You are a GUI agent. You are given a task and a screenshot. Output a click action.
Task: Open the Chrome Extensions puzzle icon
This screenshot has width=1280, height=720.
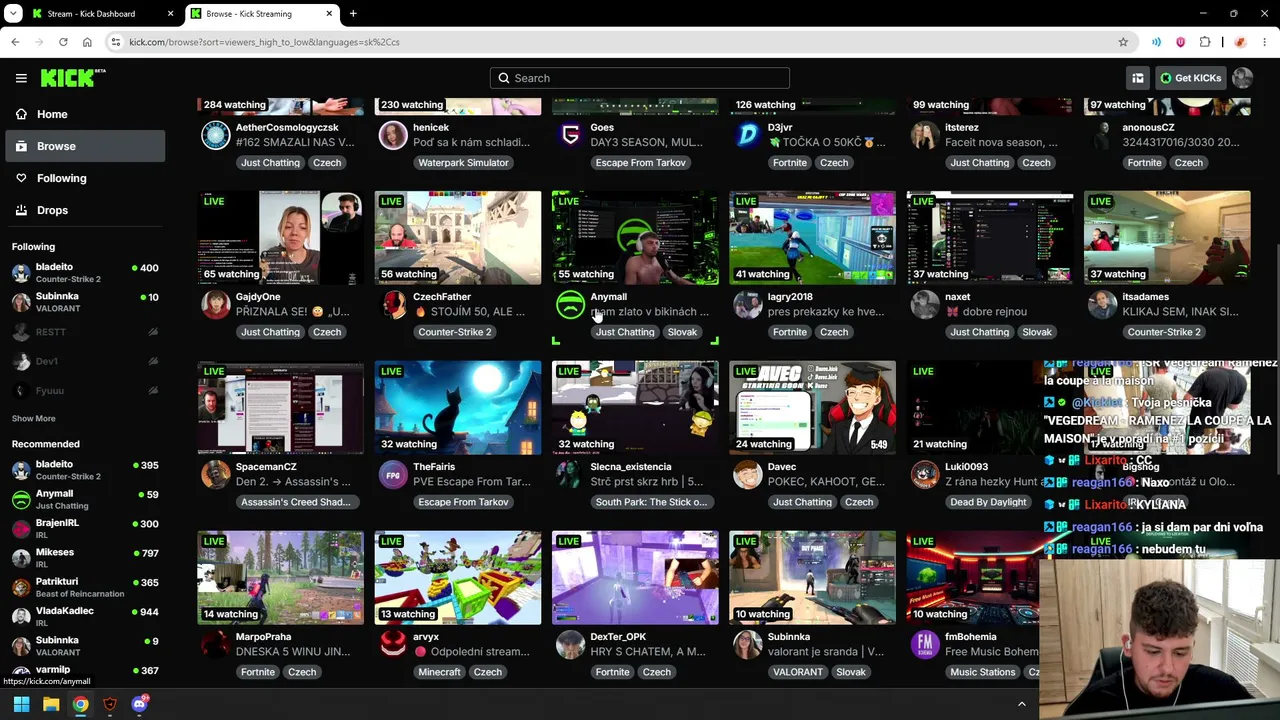pos(1205,42)
